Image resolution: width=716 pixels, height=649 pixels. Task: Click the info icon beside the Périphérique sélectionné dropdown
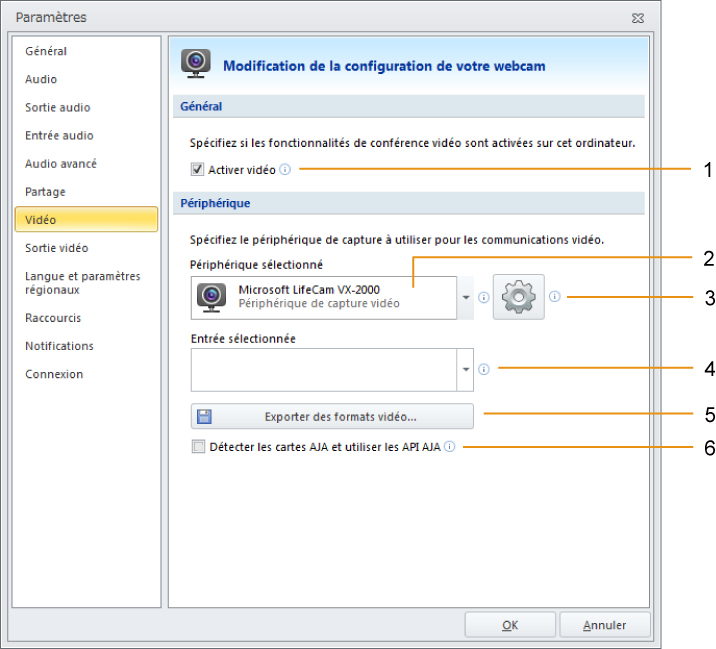pyautogui.click(x=484, y=298)
